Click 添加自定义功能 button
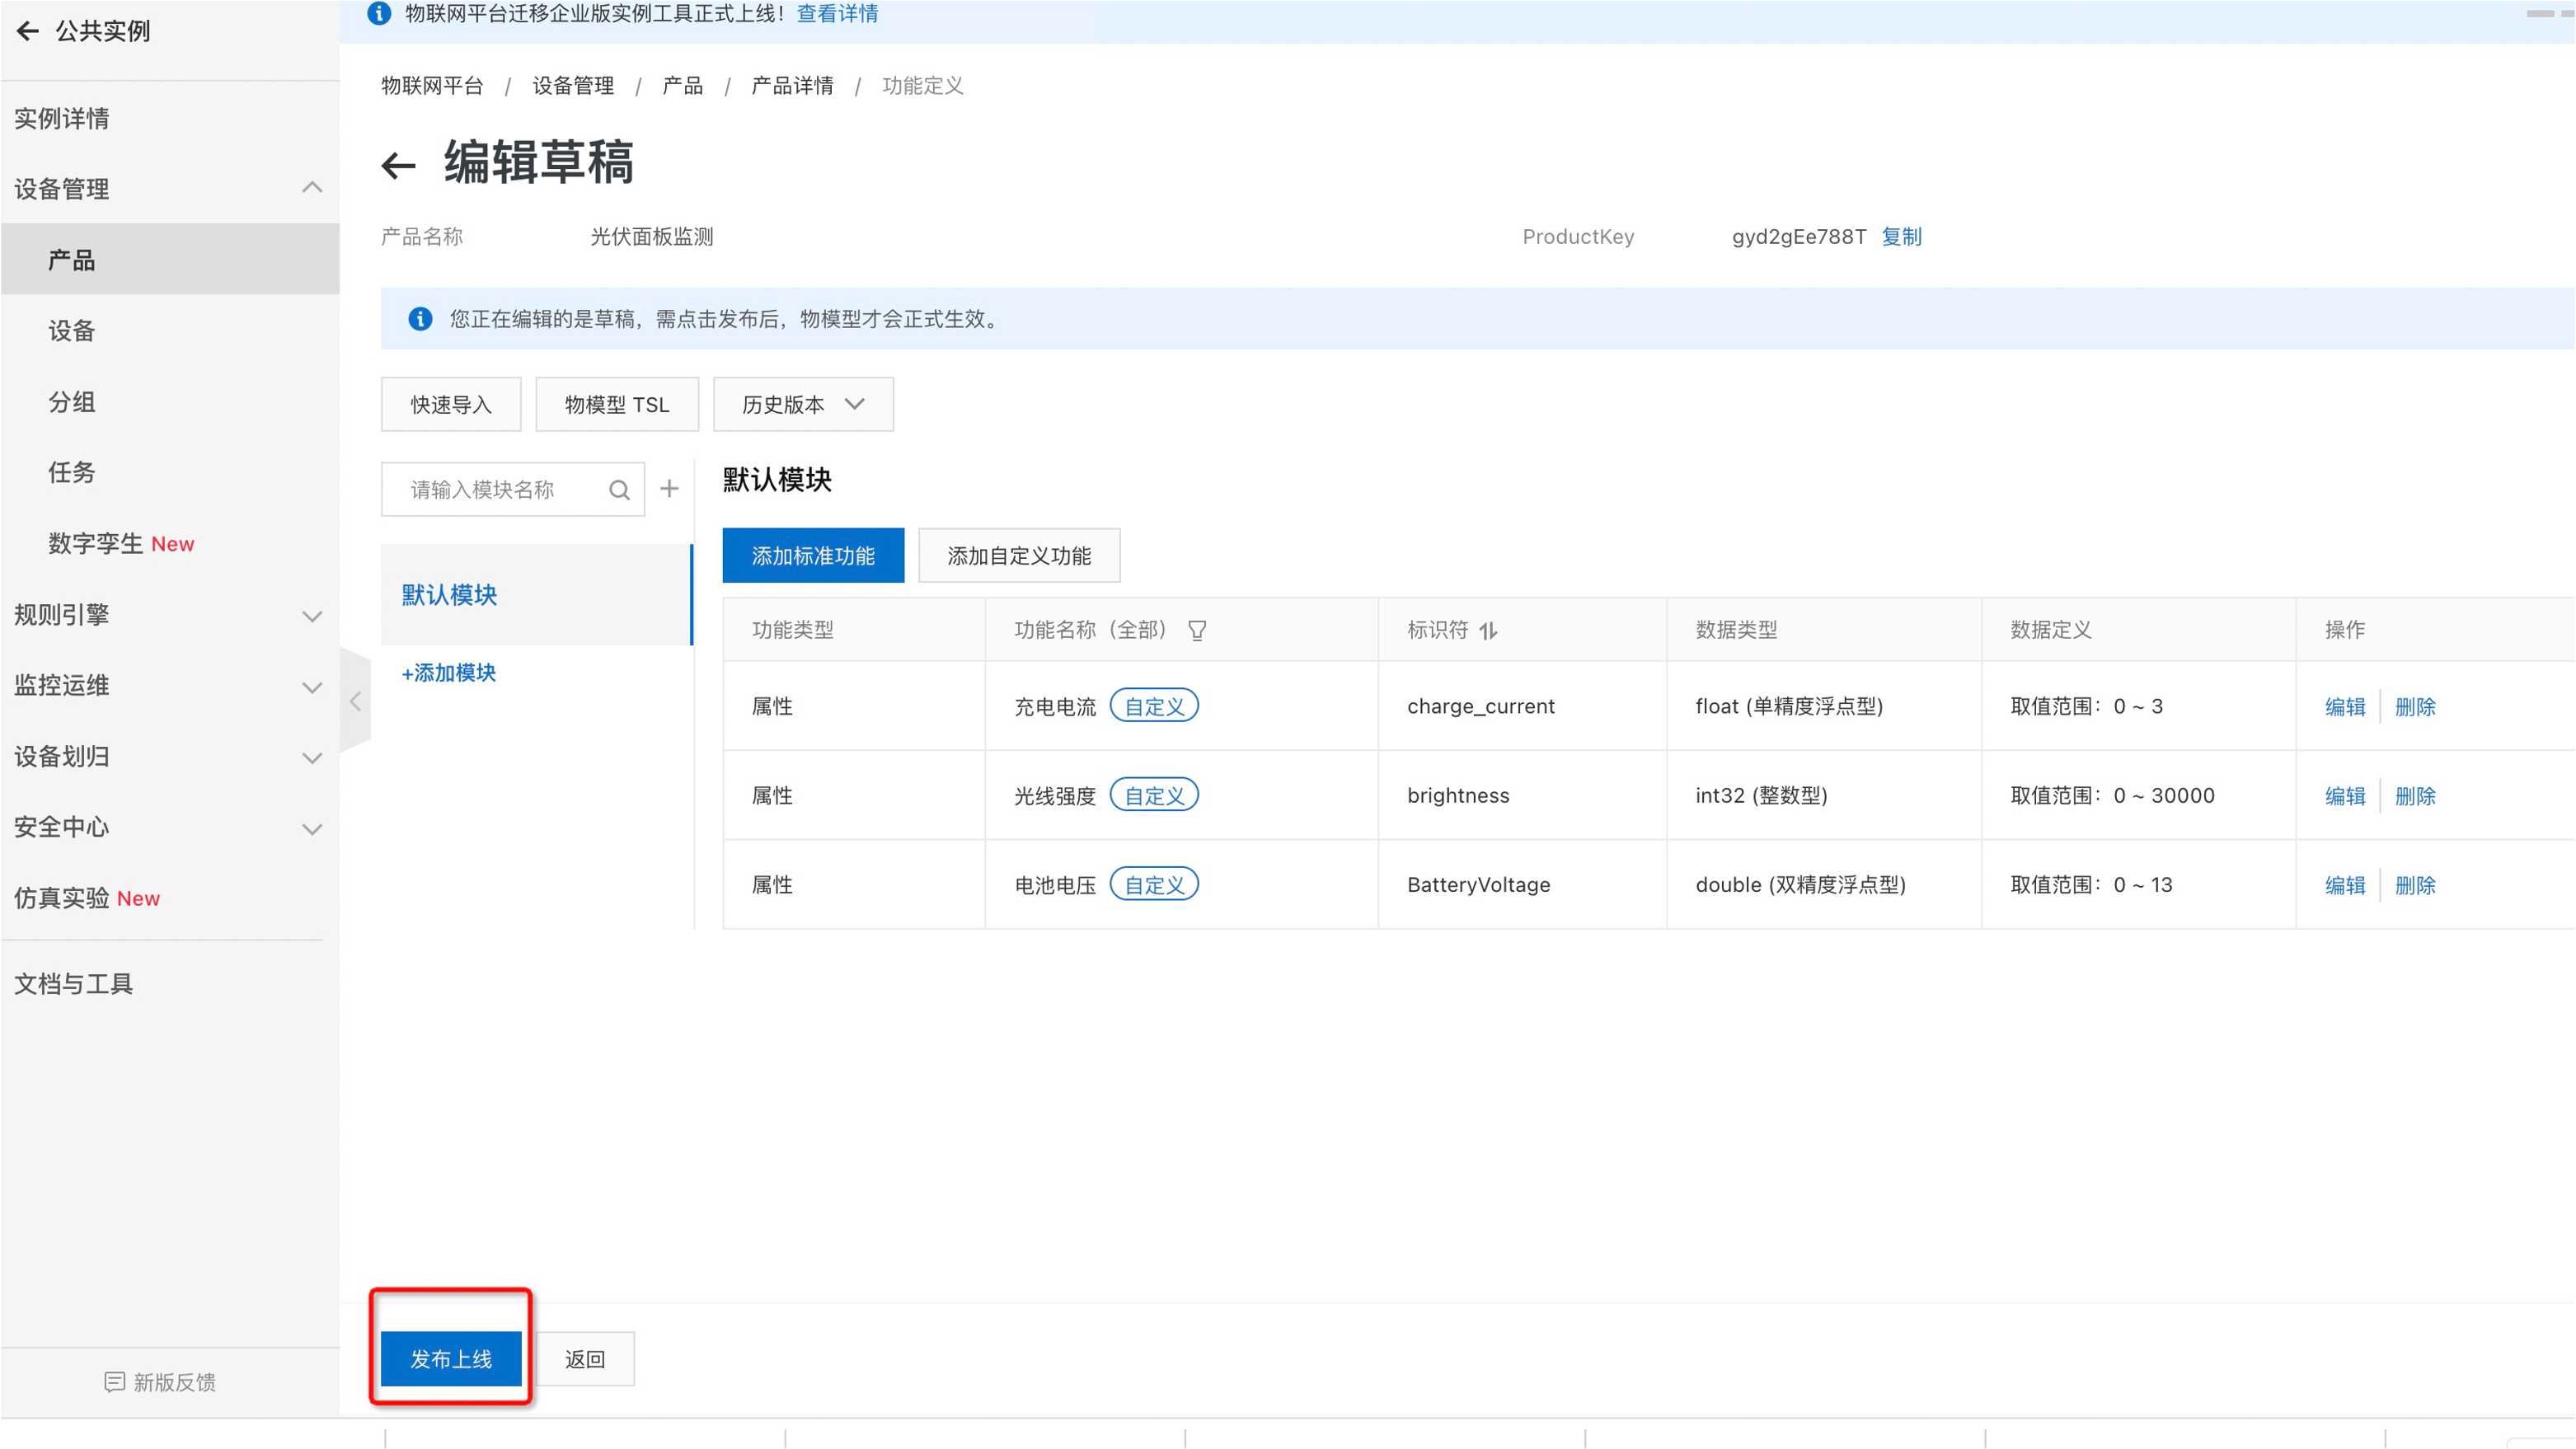Image resolution: width=2576 pixels, height=1449 pixels. point(1019,555)
